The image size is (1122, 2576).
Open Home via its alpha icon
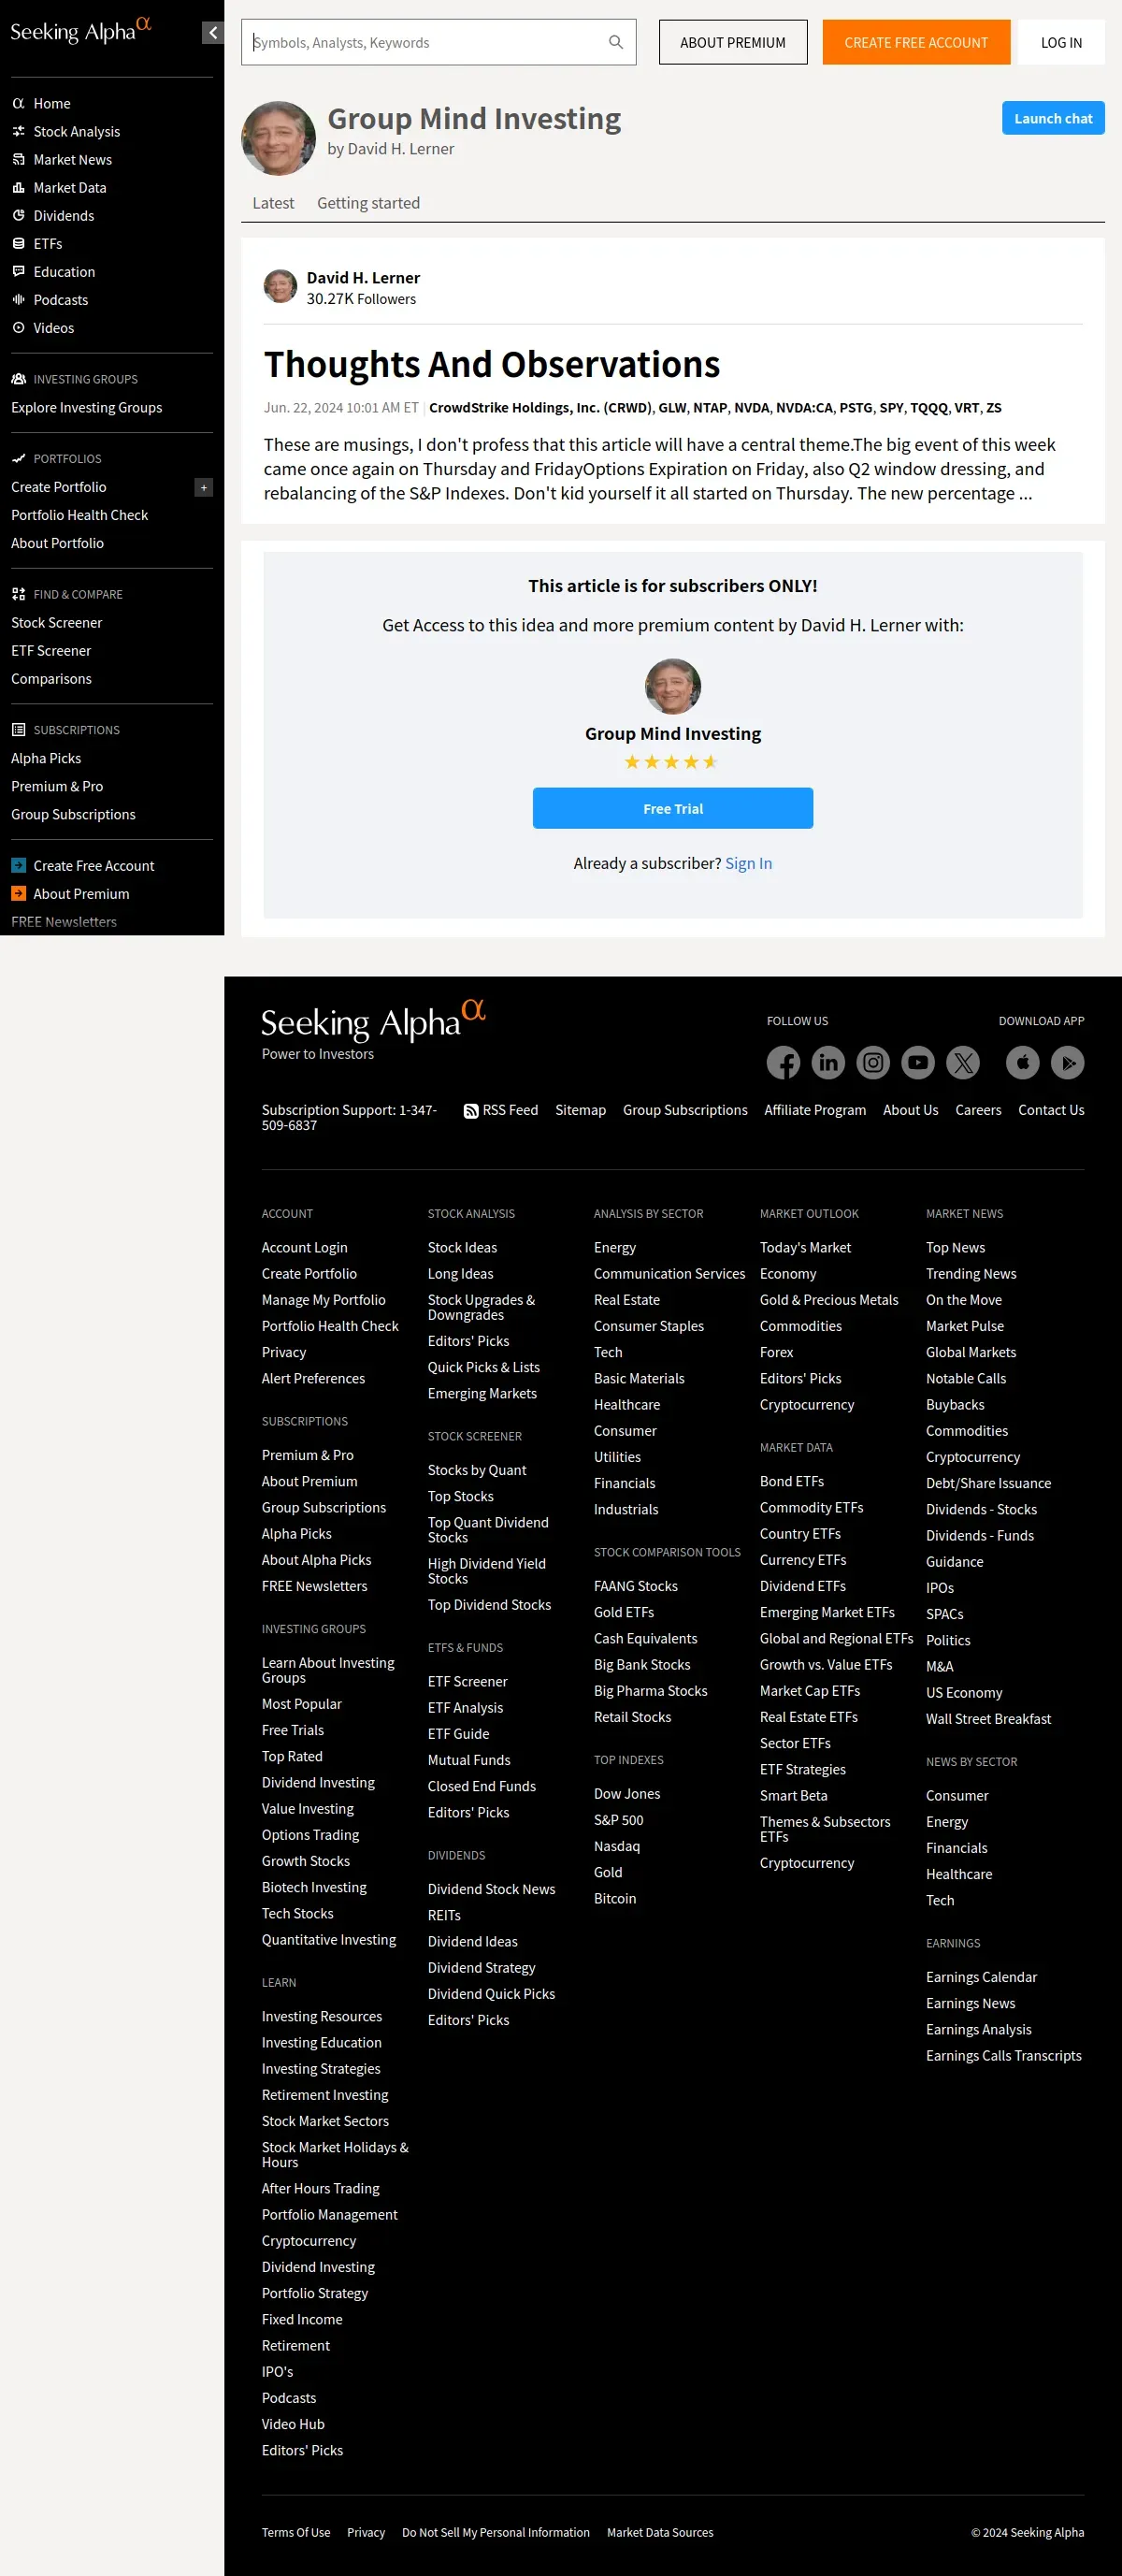click(18, 104)
